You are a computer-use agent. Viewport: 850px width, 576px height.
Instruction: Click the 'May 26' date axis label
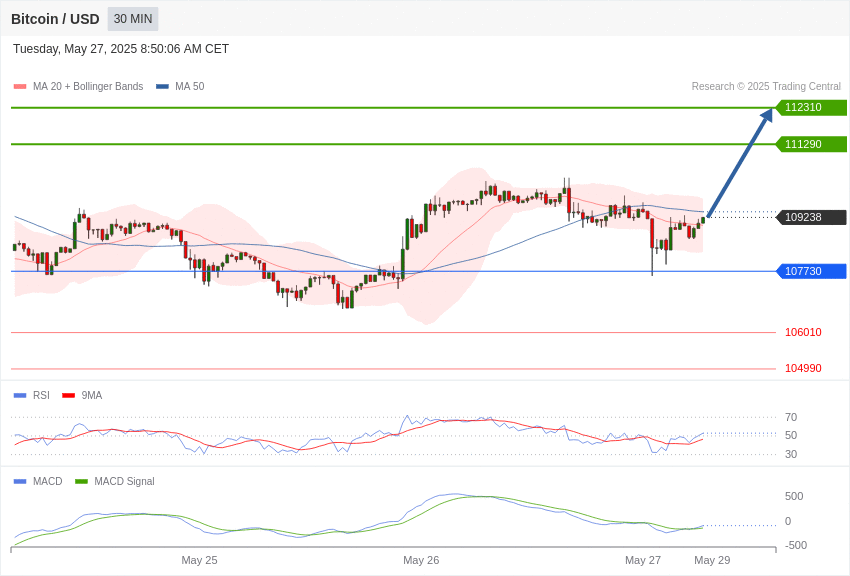421,560
